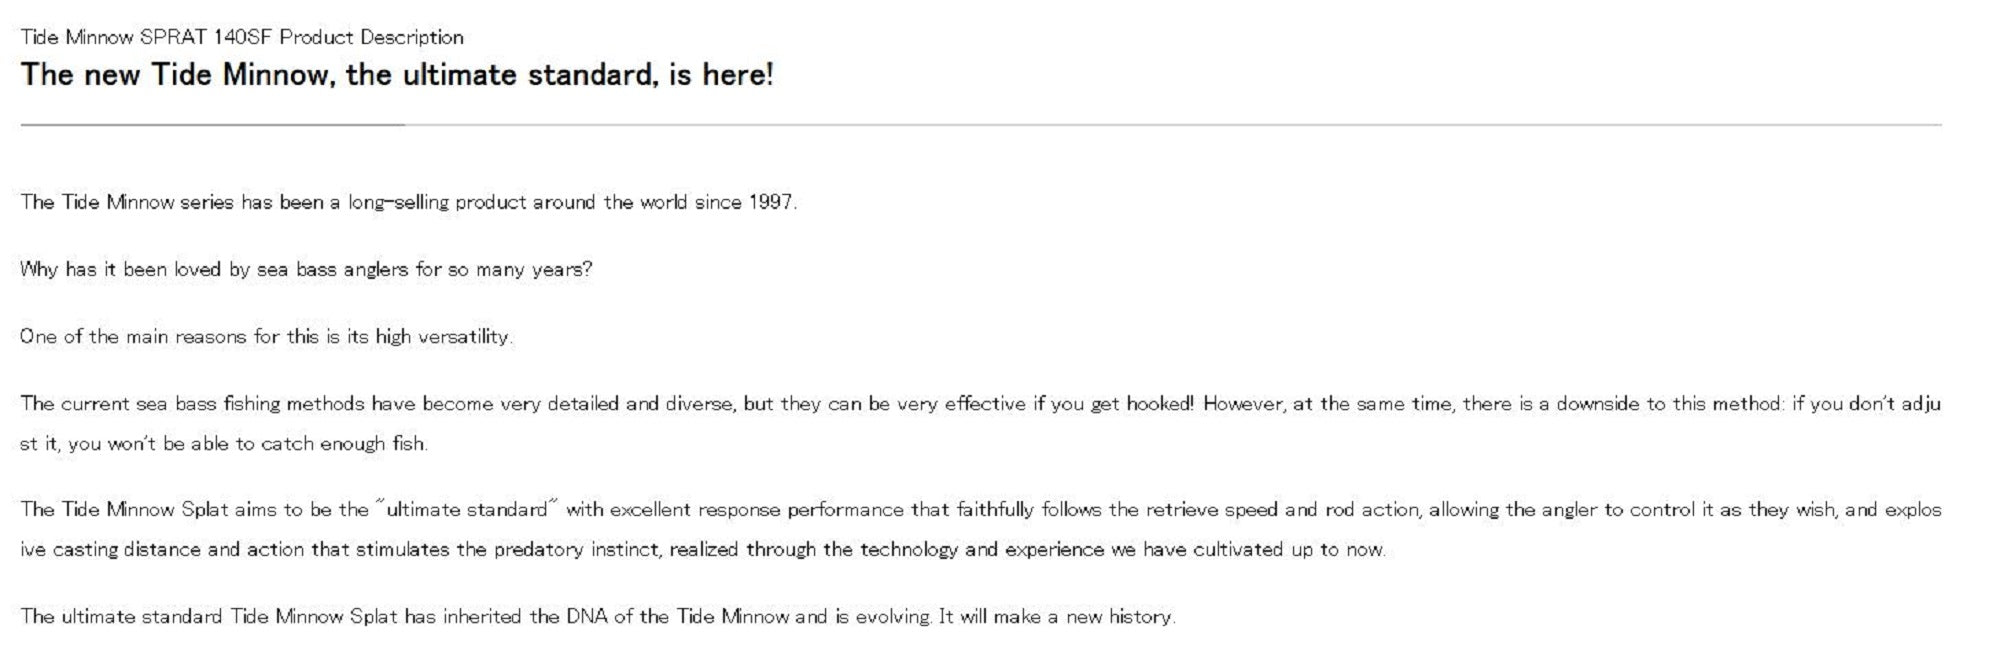Image resolution: width=2000 pixels, height=652 pixels.
Task: Click the sentence ending in "high versatility"
Action: click(266, 337)
